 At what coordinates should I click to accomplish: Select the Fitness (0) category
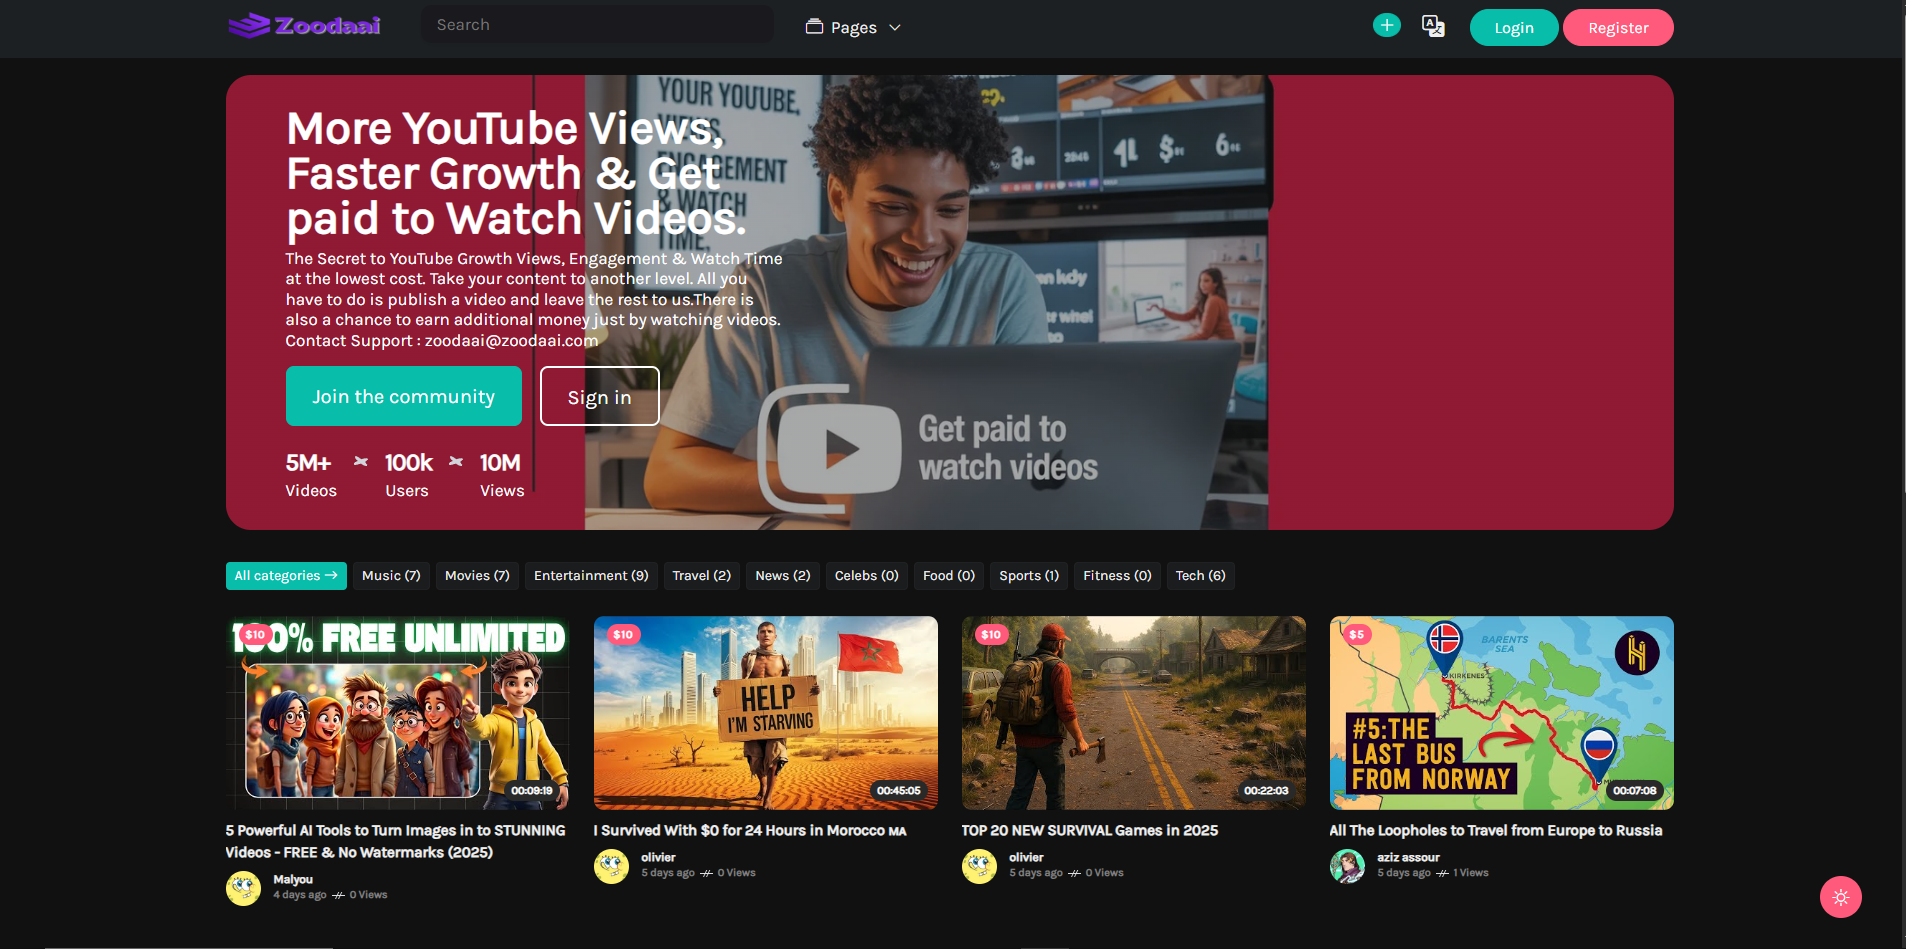pos(1117,576)
